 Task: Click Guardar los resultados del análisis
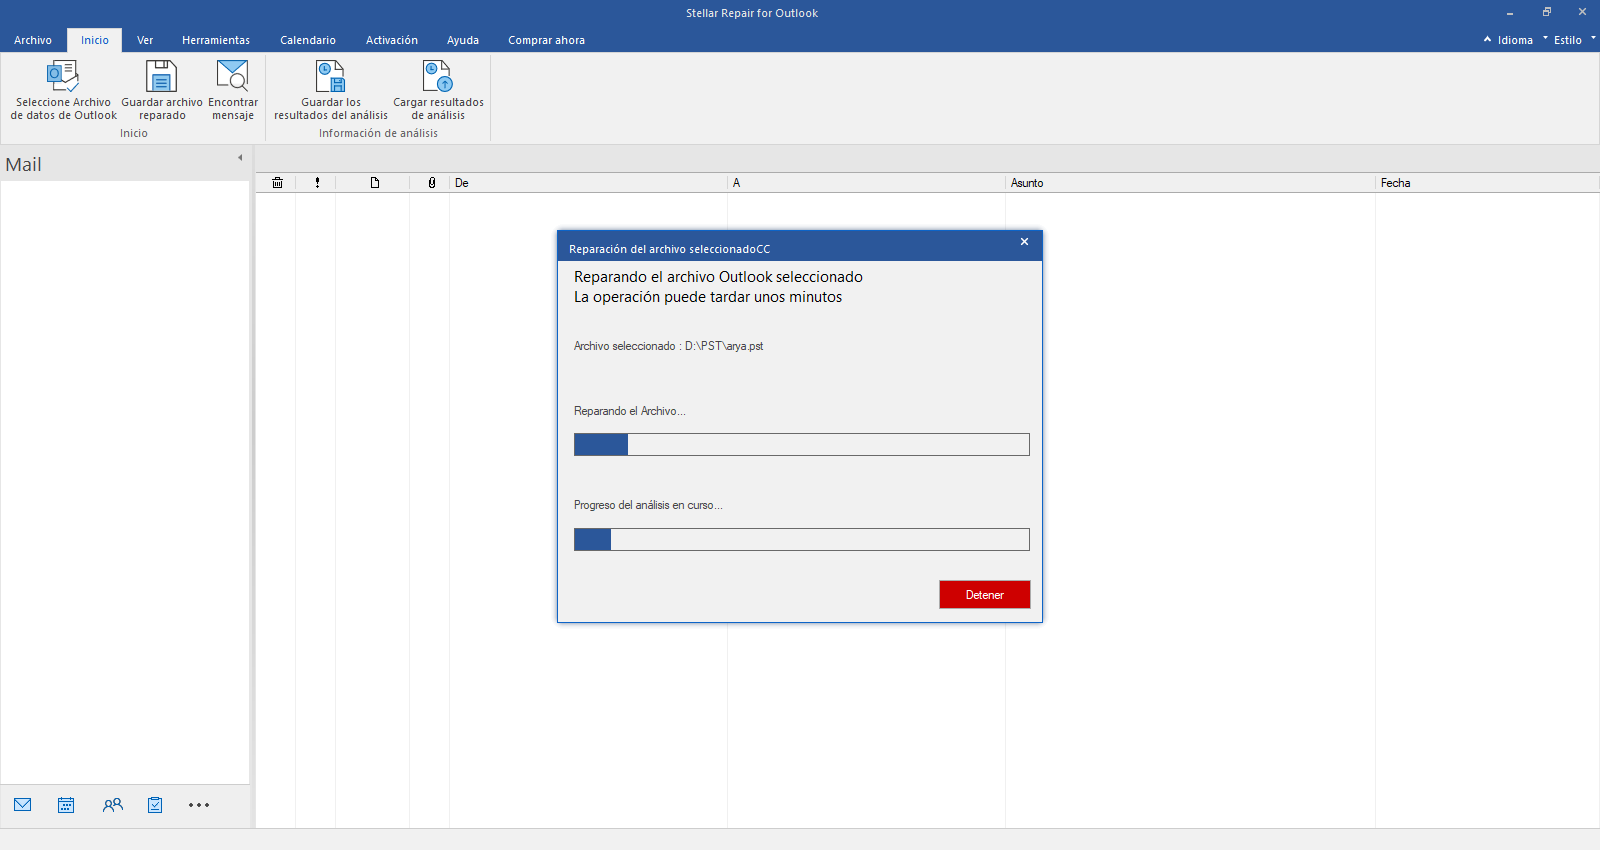tap(331, 90)
